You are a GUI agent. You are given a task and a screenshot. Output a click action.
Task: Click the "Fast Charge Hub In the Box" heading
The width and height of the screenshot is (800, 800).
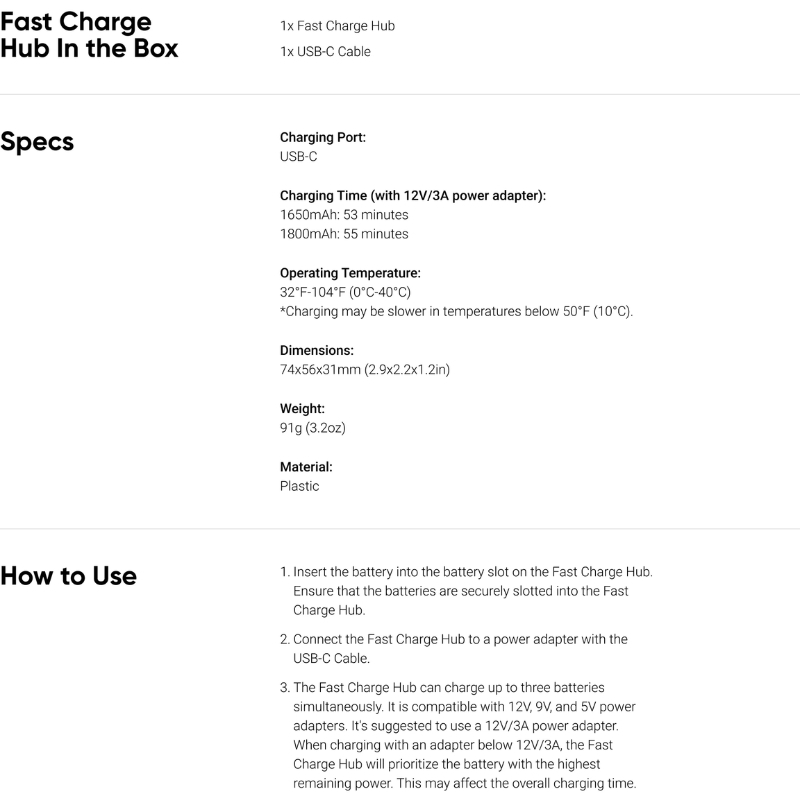point(90,35)
